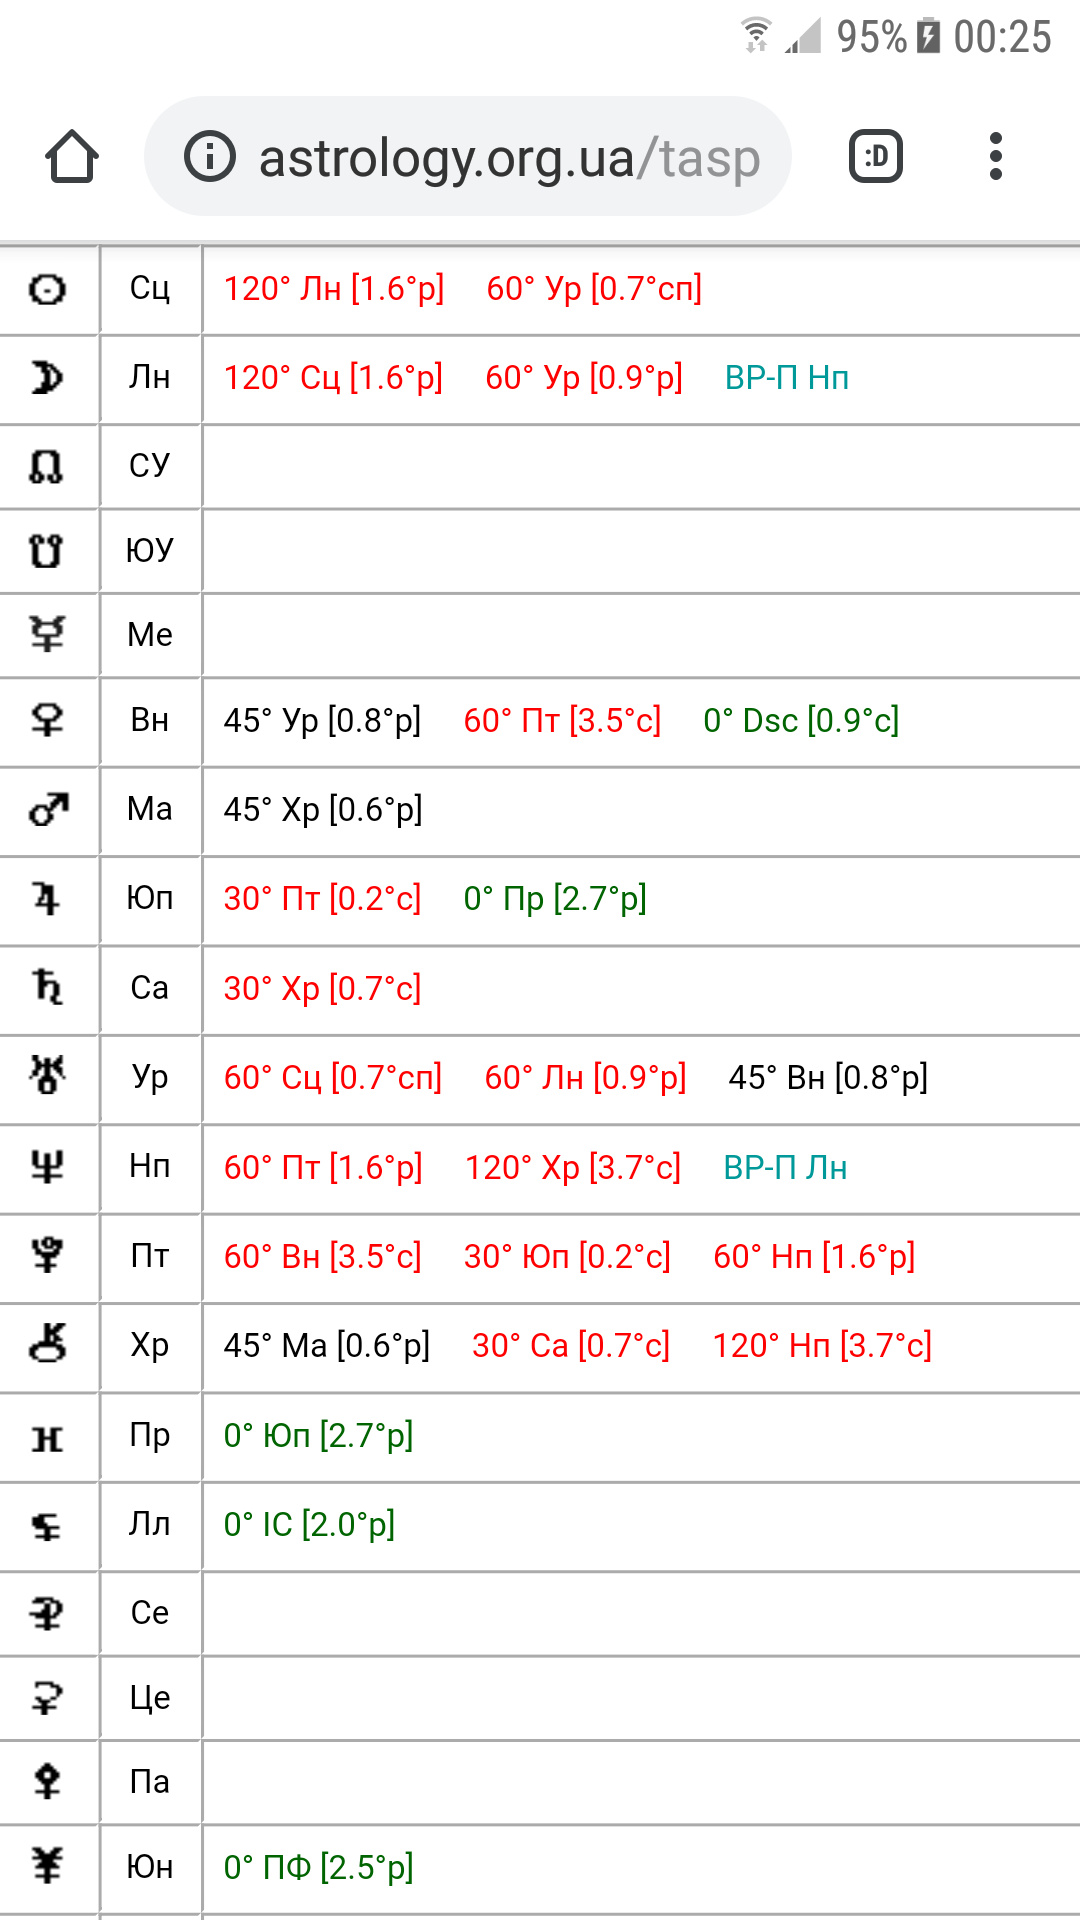Click the teal ВР-П Нп entry
1080x1920 pixels.
click(787, 378)
